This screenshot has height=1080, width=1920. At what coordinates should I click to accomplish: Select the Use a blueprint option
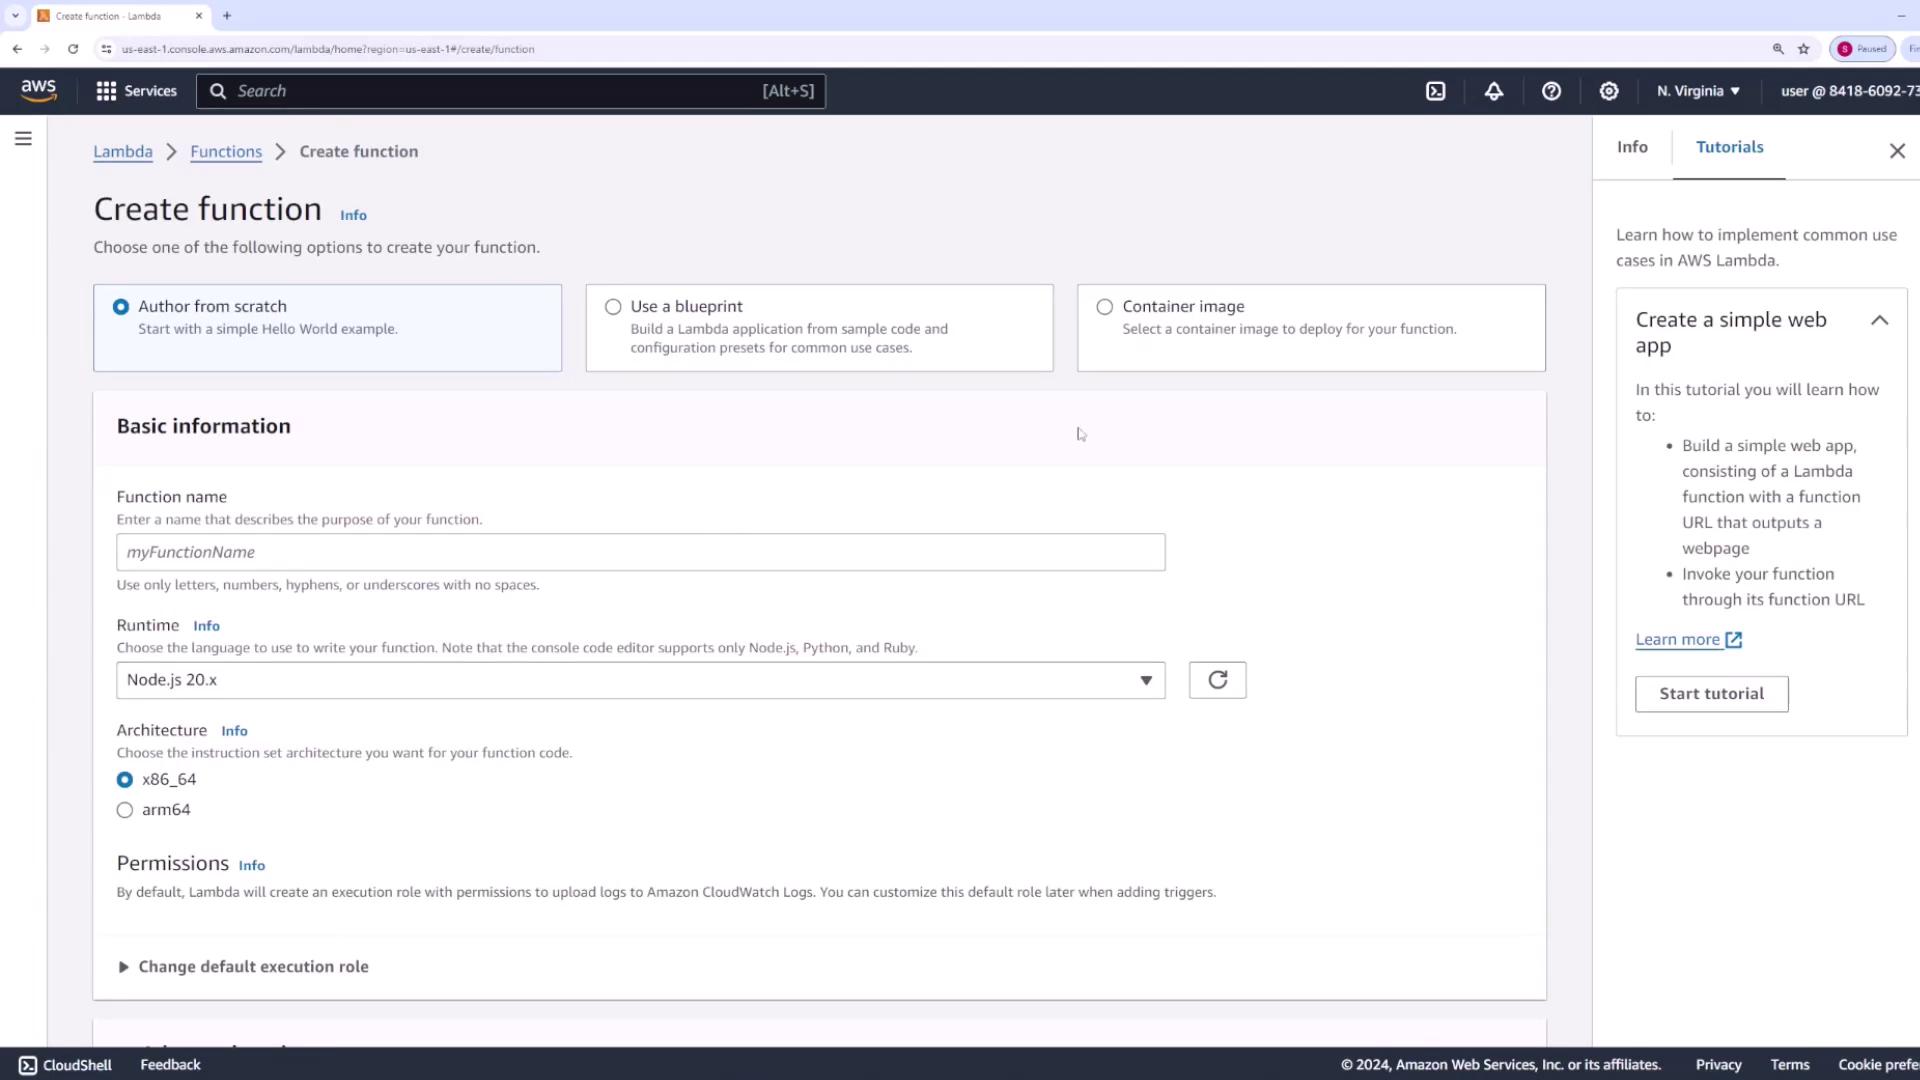pos(613,307)
